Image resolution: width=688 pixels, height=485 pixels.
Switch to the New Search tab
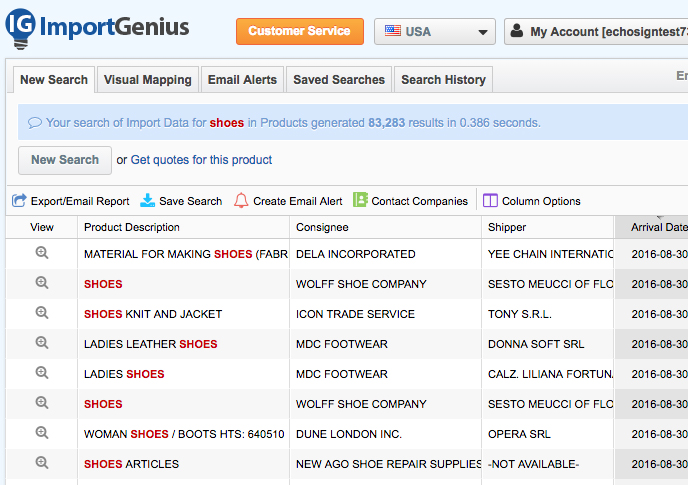tap(54, 79)
